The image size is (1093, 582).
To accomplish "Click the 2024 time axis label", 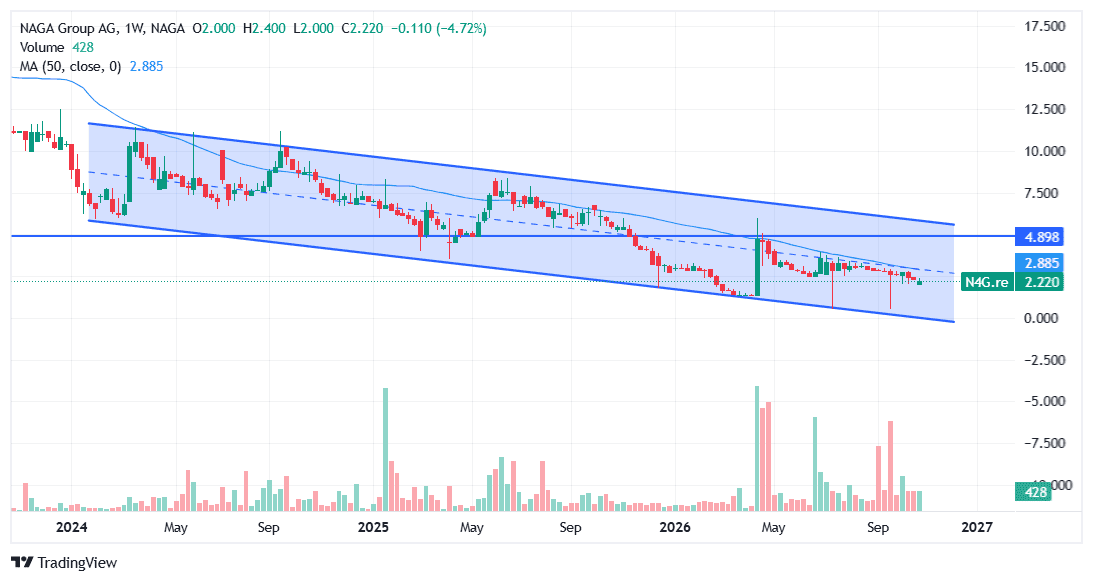I will click(x=71, y=528).
